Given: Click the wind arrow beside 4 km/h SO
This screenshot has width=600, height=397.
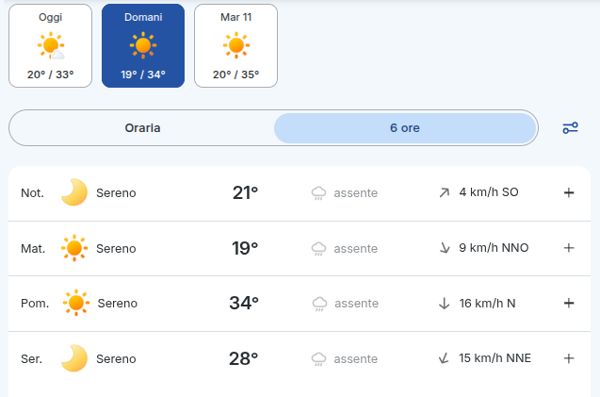Looking at the screenshot, I should 444,192.
